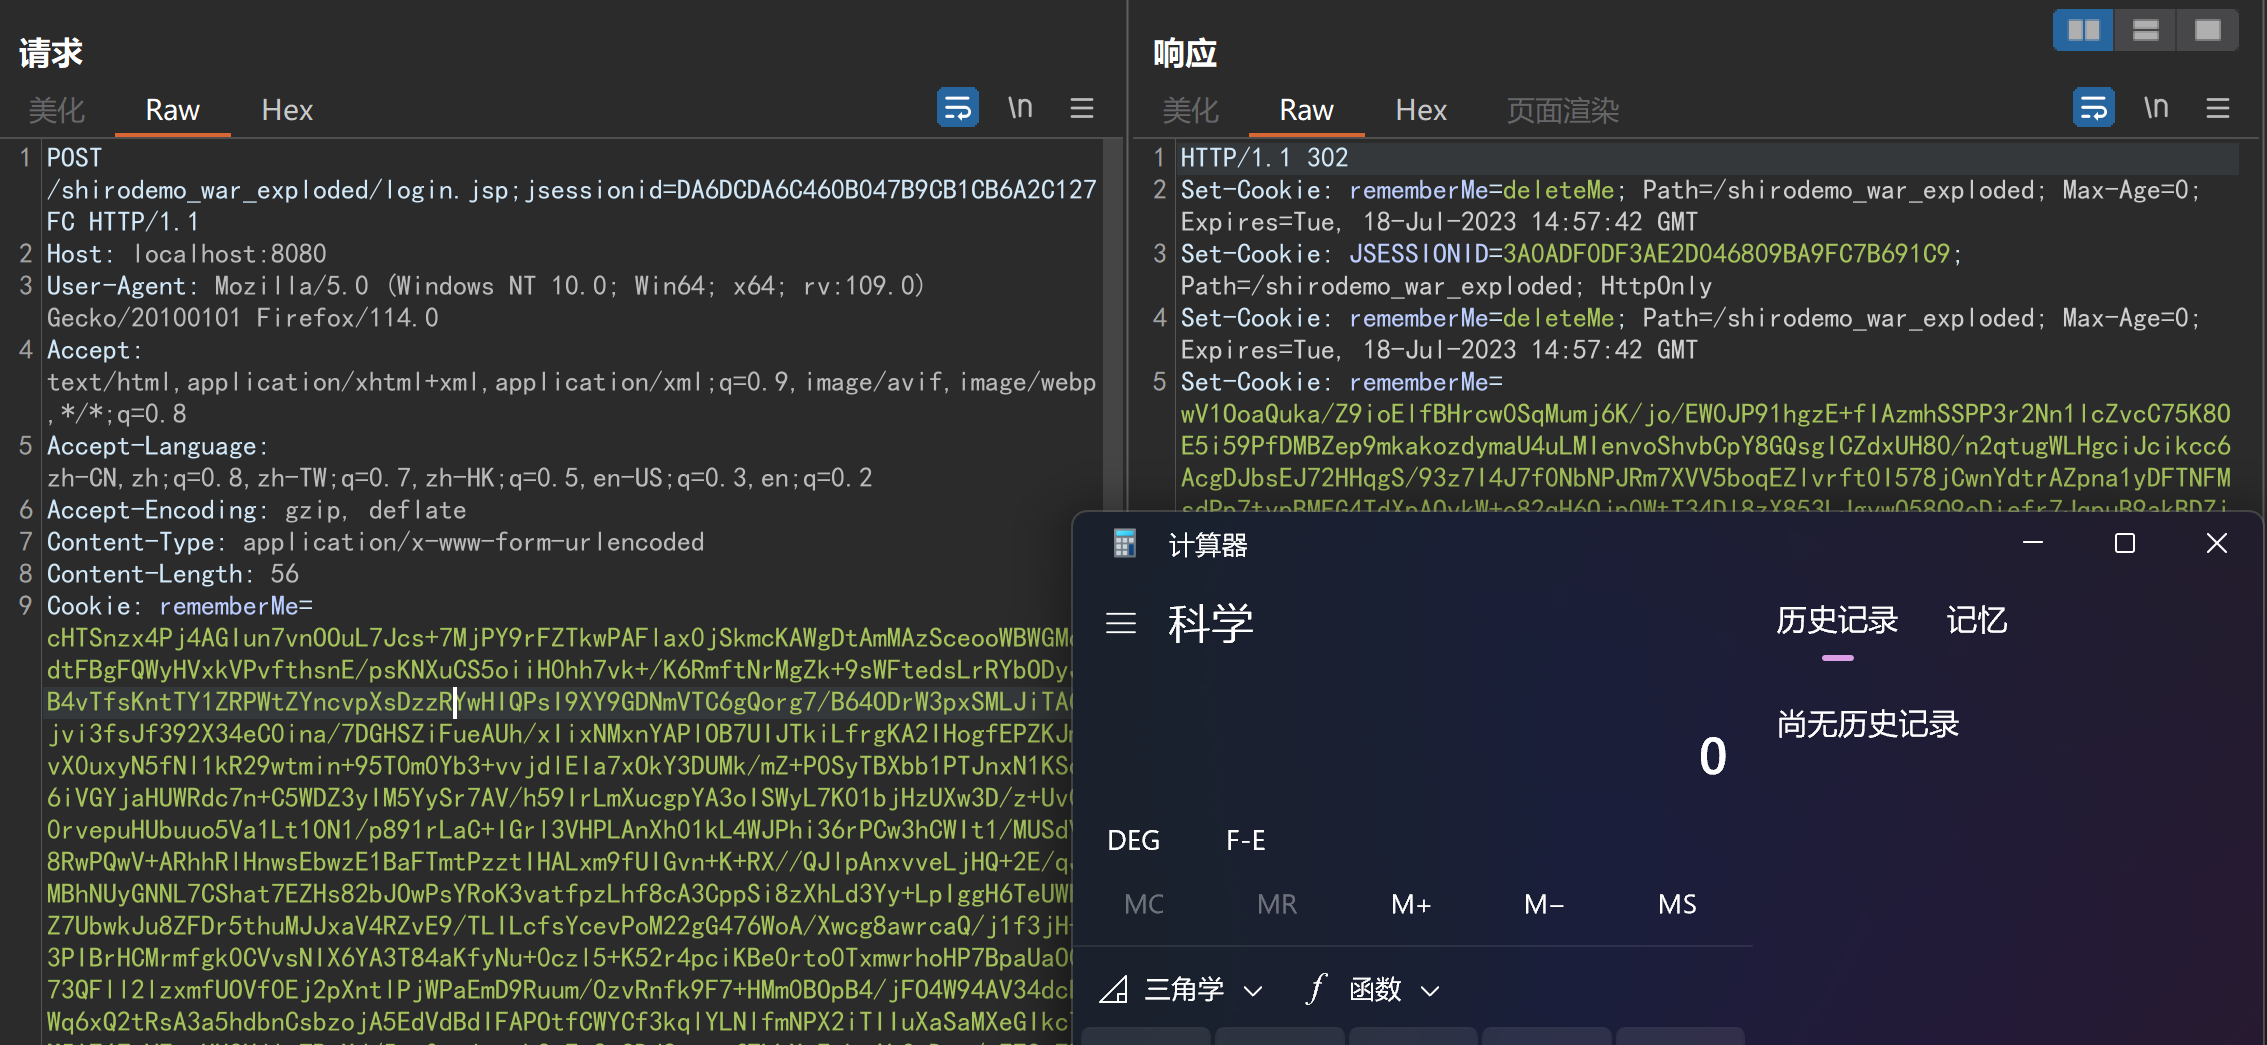Click the M+ memory add button
Screen dimensions: 2267x1045
tap(1411, 904)
